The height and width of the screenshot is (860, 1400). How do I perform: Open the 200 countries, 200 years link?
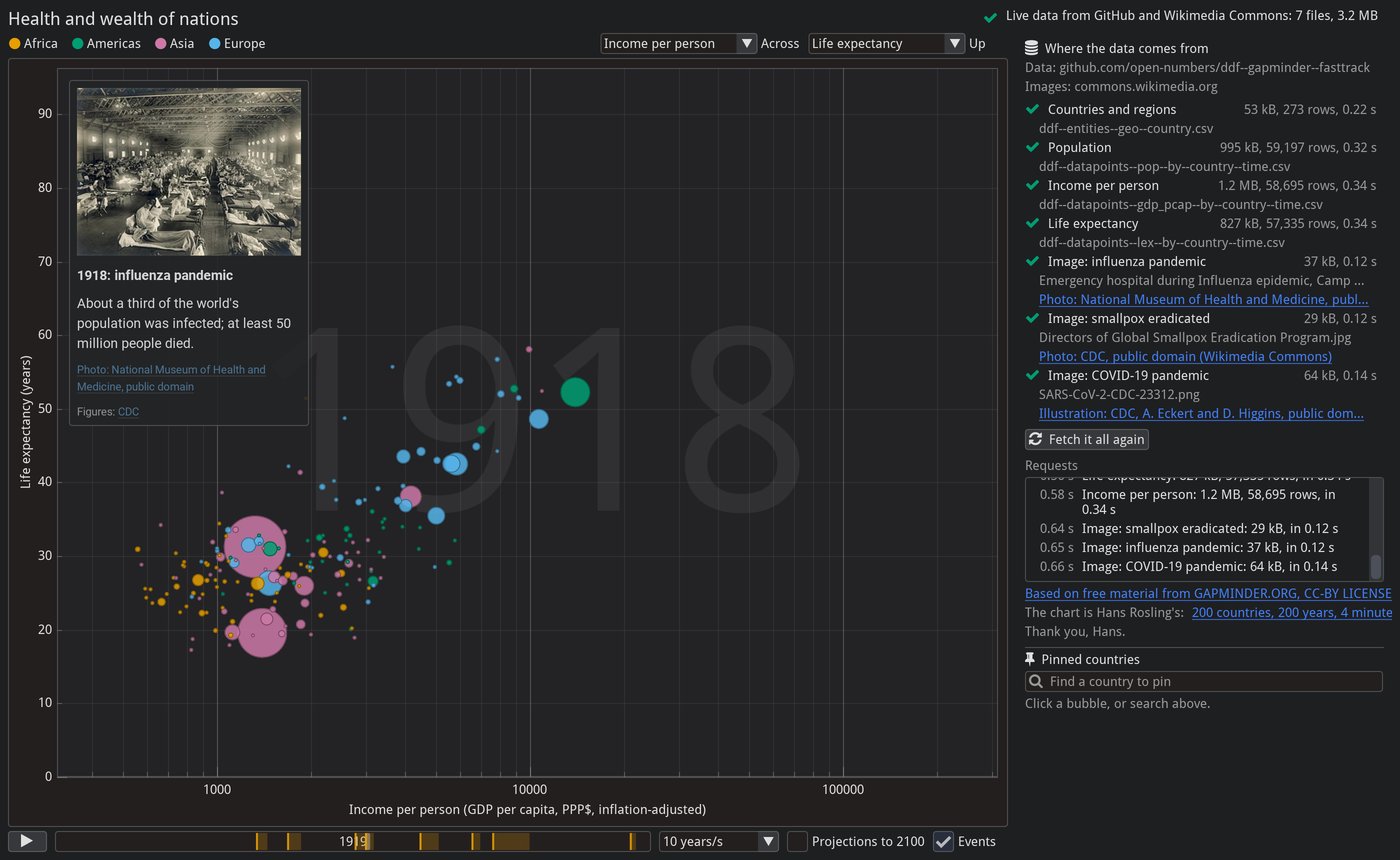(x=1292, y=612)
